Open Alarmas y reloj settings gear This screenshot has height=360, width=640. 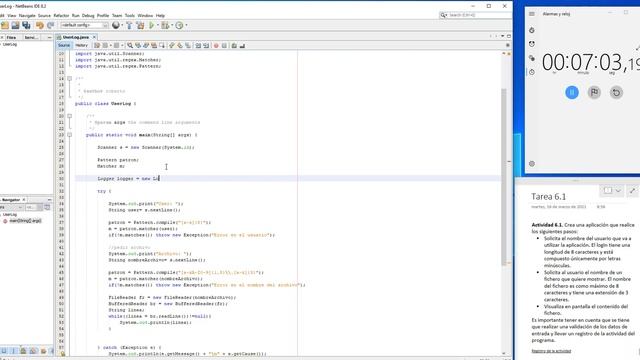click(531, 164)
